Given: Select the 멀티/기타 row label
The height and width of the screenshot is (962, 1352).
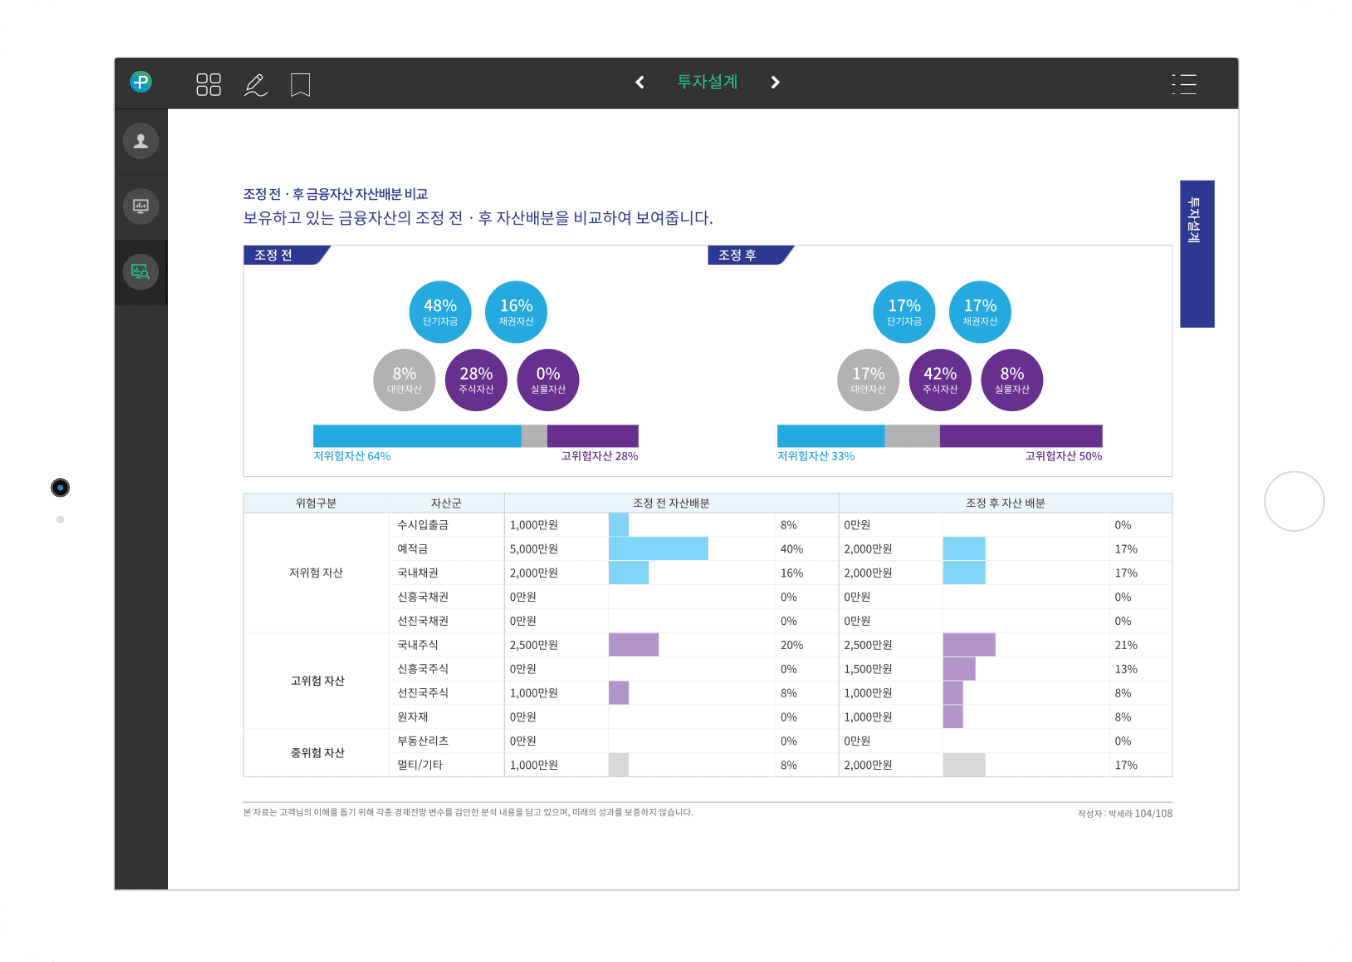Looking at the screenshot, I should pos(420,765).
